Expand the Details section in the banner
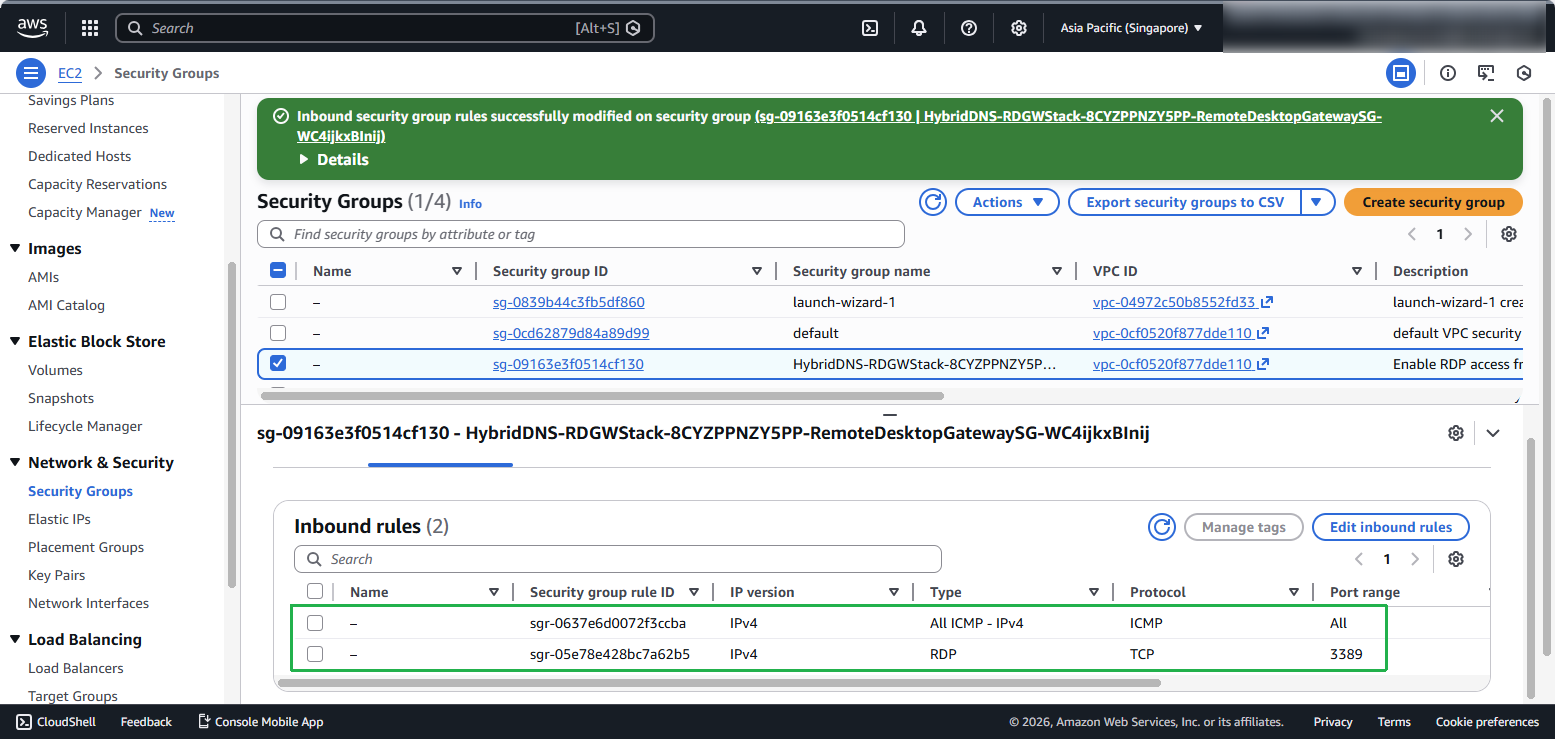 point(334,160)
